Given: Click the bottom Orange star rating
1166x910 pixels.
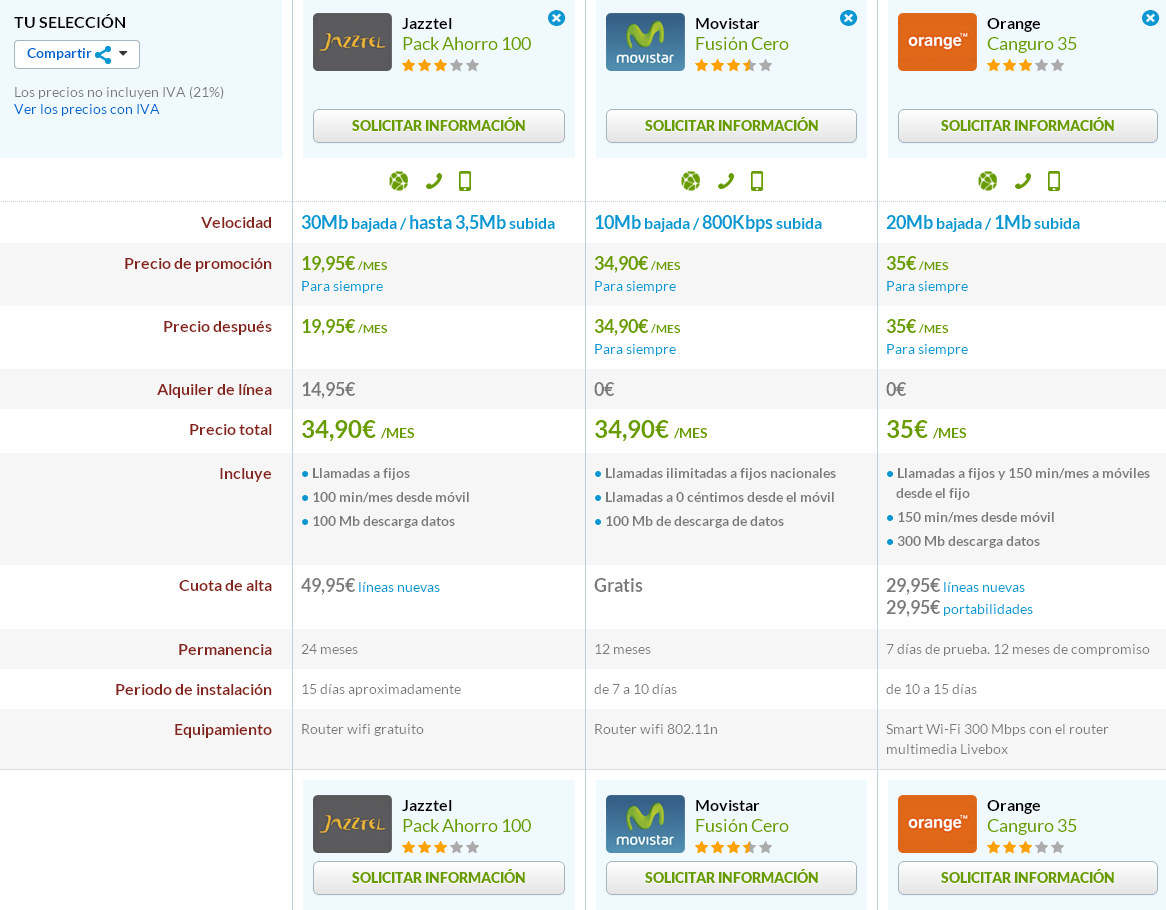Looking at the screenshot, I should 1025,848.
